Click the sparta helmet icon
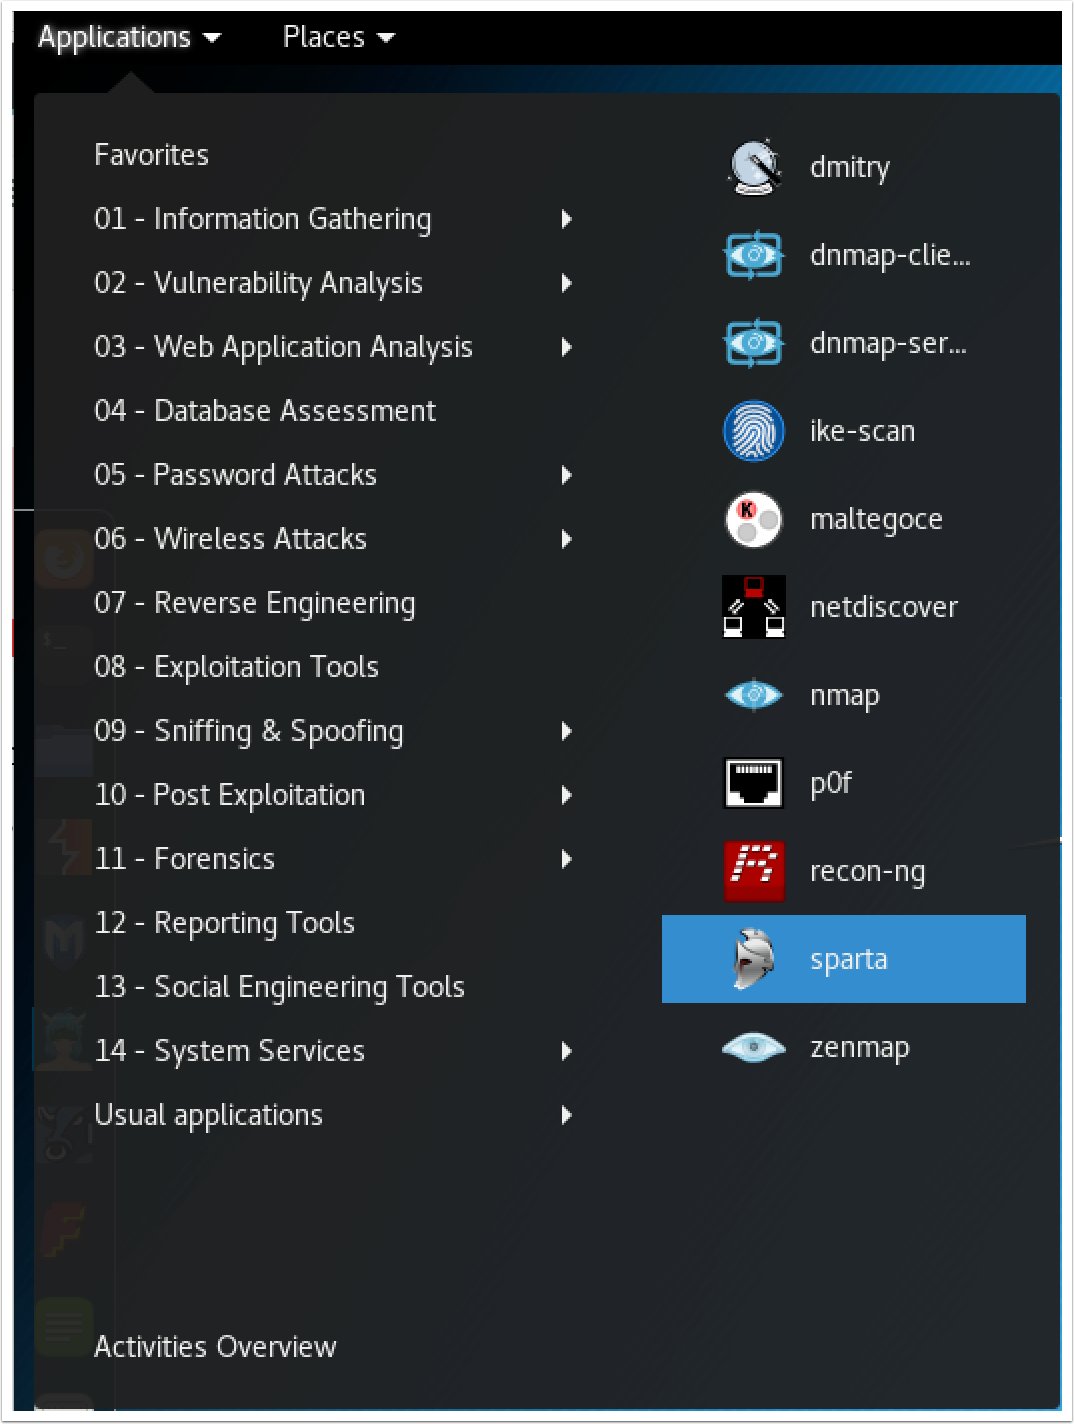Image resolution: width=1074 pixels, height=1424 pixels. (x=754, y=959)
